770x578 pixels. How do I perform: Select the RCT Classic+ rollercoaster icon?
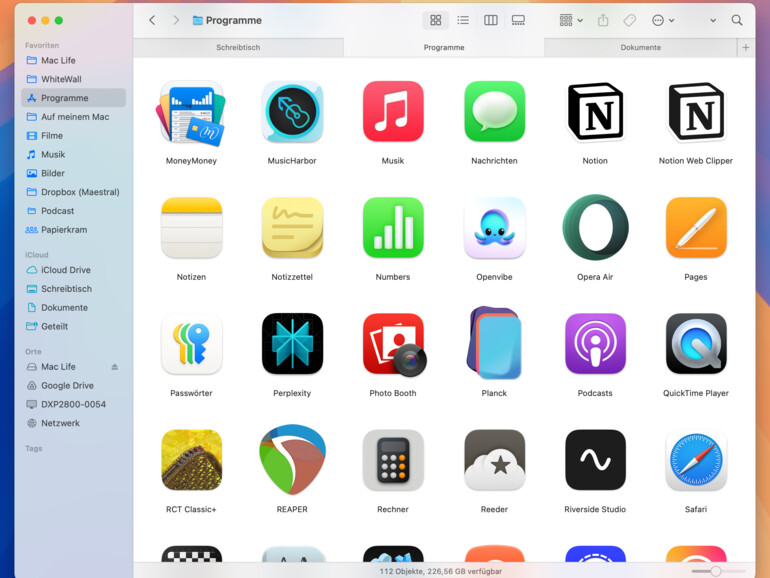pyautogui.click(x=192, y=460)
